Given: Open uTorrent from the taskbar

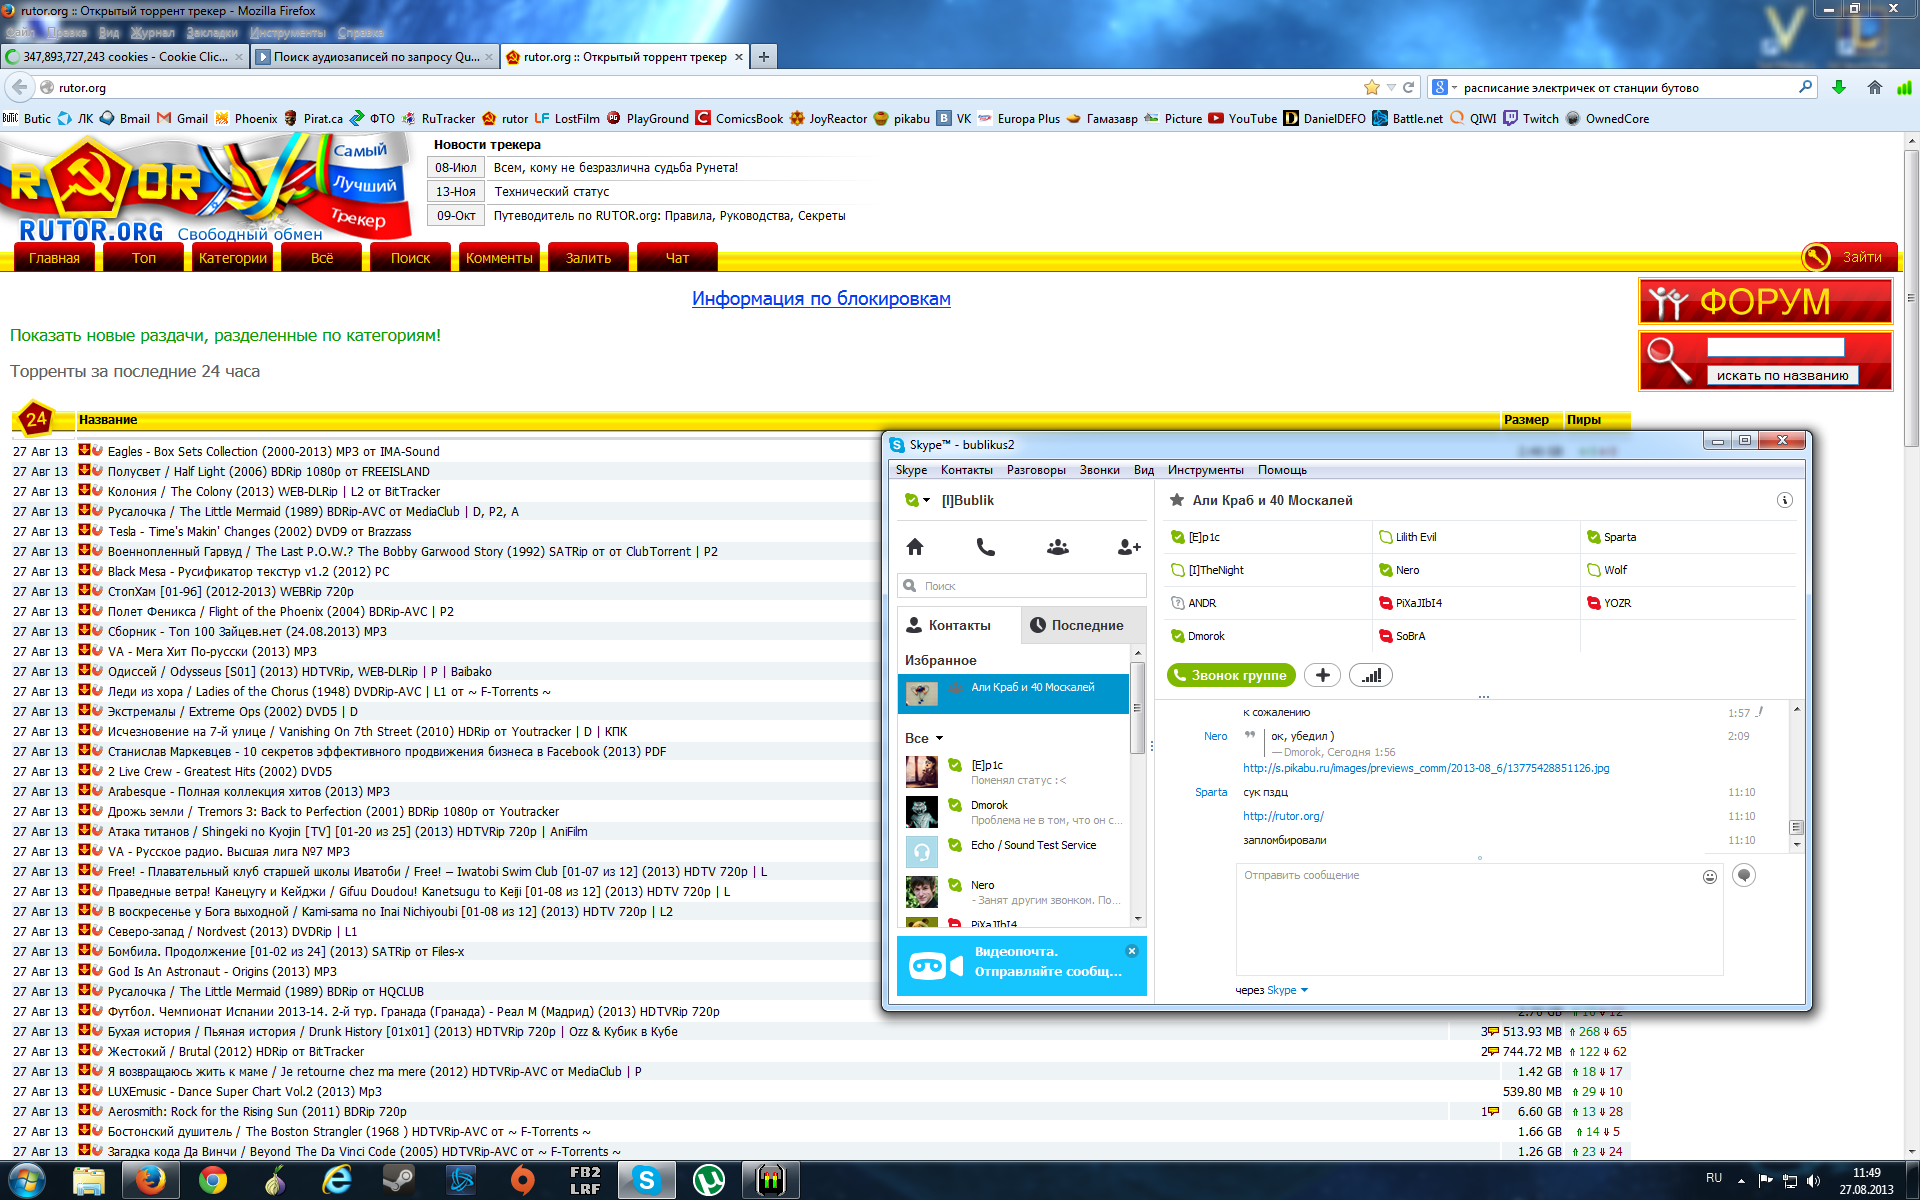Looking at the screenshot, I should pos(709,1181).
